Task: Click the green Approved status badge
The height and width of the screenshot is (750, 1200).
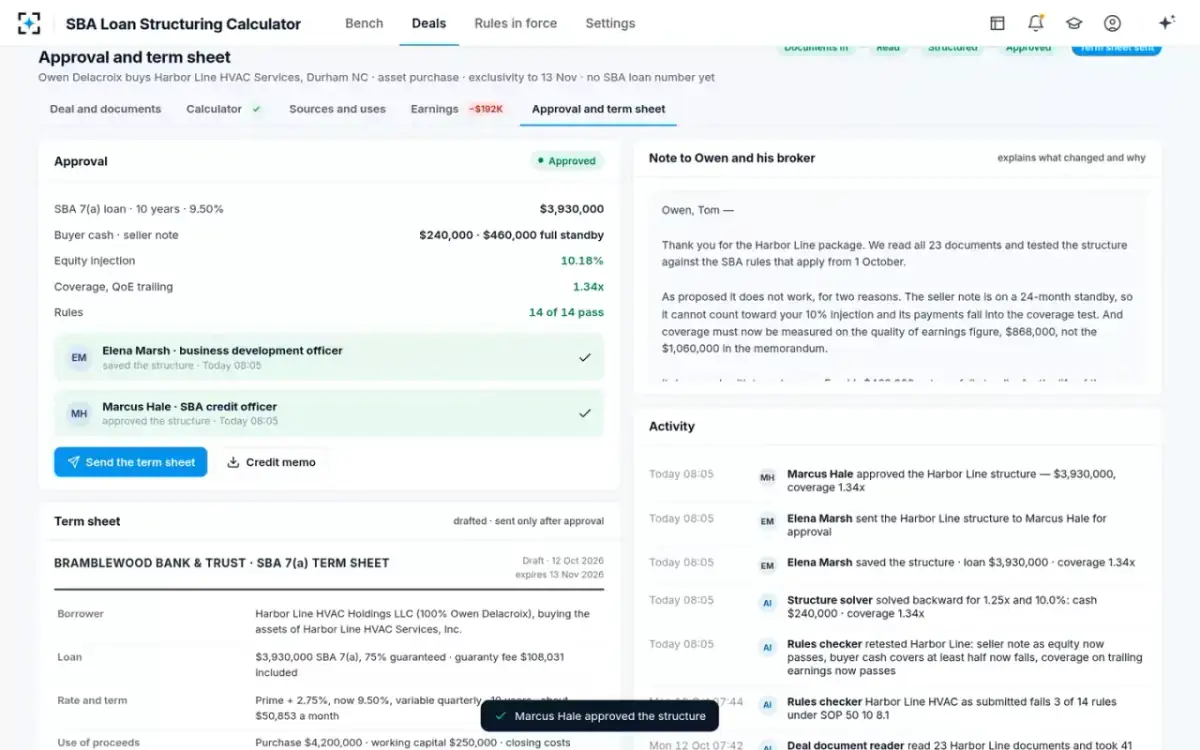Action: point(566,161)
